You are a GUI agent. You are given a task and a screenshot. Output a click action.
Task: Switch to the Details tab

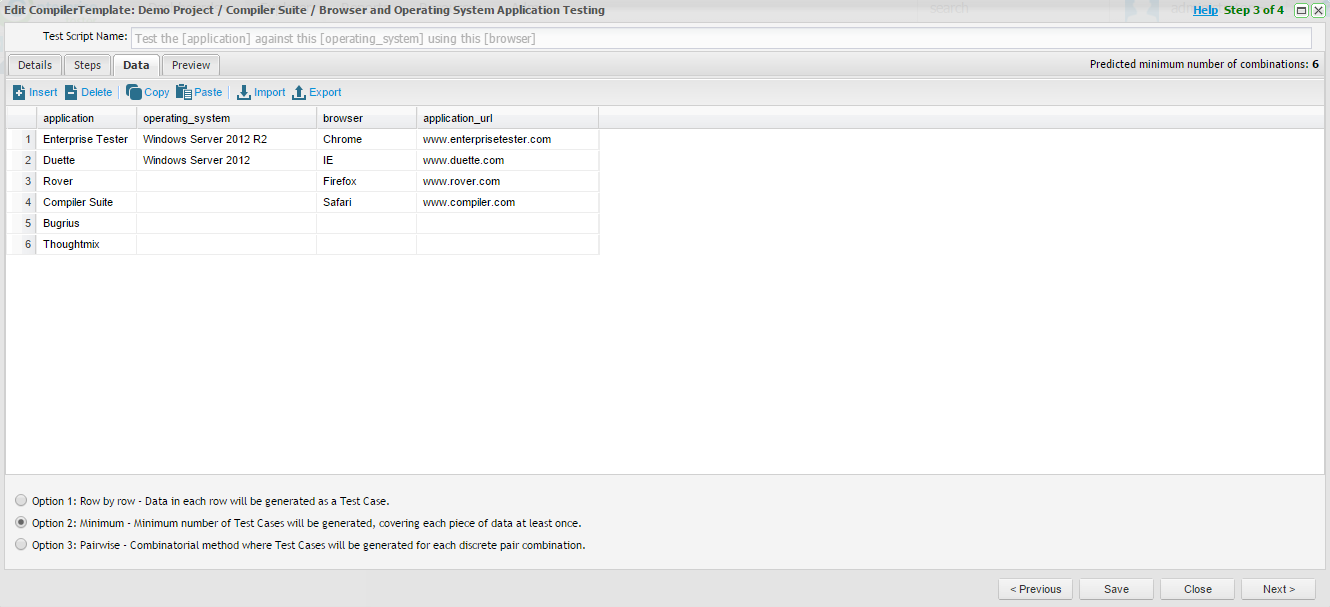coord(35,65)
